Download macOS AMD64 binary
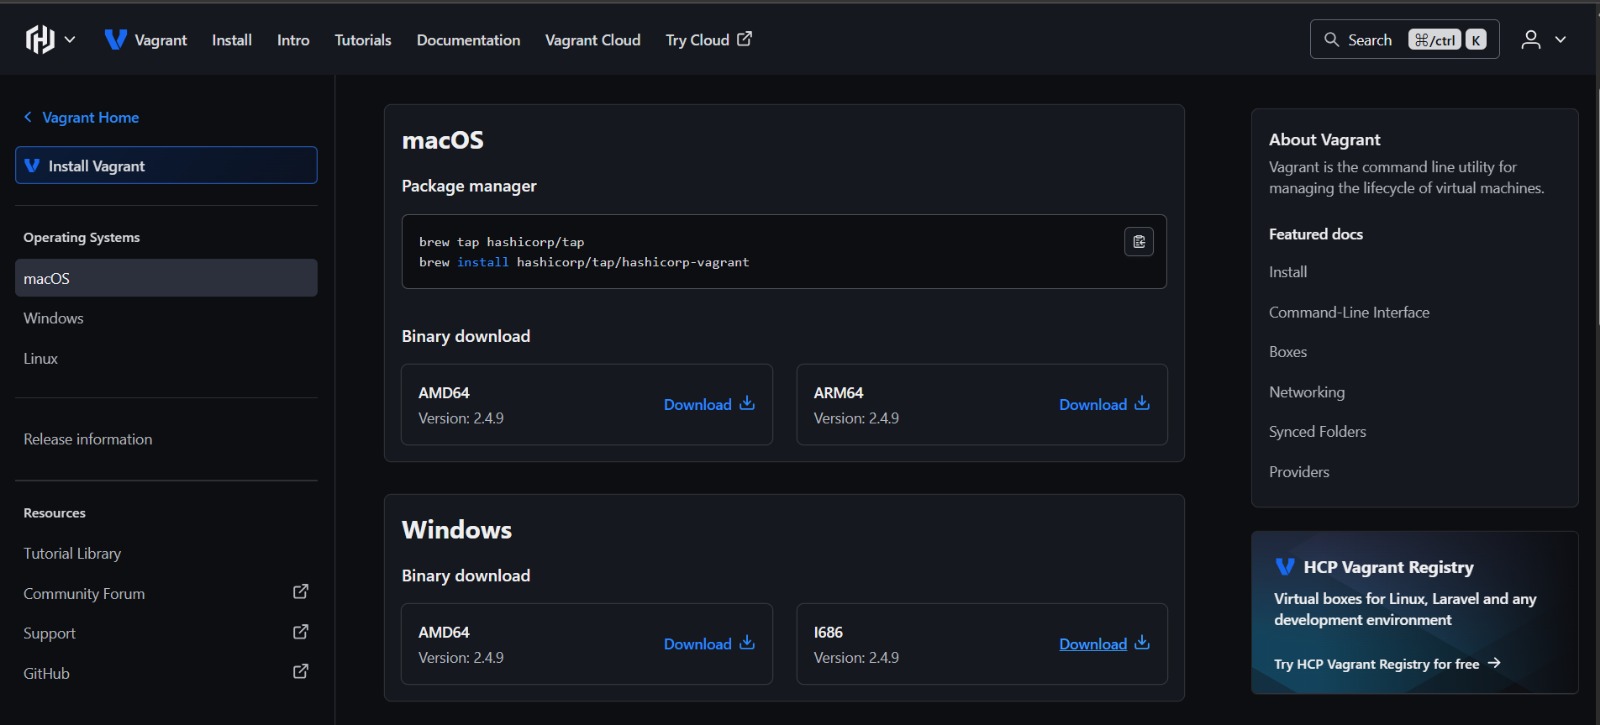Image resolution: width=1600 pixels, height=725 pixels. (x=709, y=404)
